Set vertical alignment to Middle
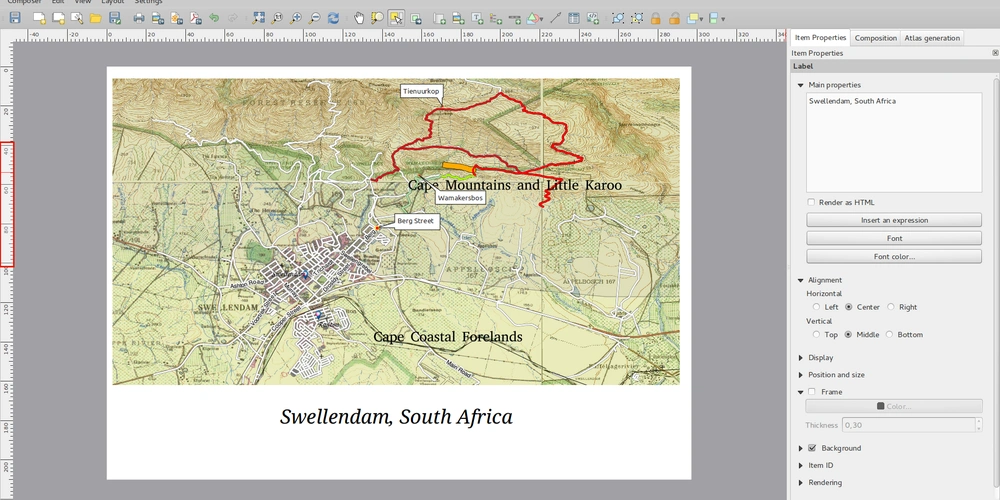 coord(848,334)
